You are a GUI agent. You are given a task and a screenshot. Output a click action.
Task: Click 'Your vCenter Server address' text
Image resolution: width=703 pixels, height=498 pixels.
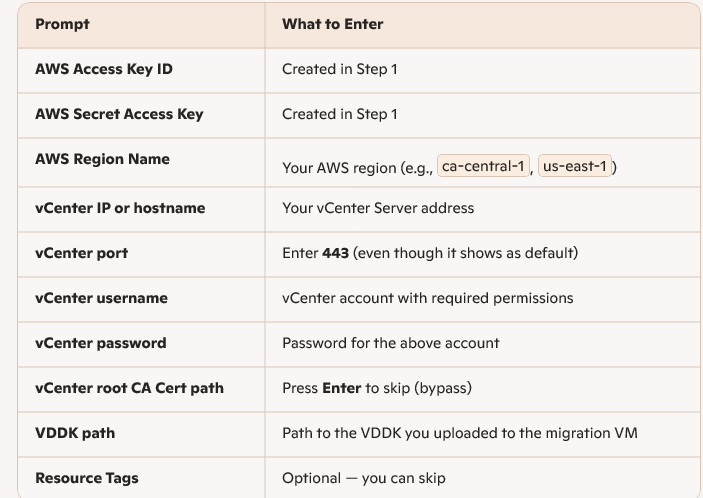(x=378, y=208)
